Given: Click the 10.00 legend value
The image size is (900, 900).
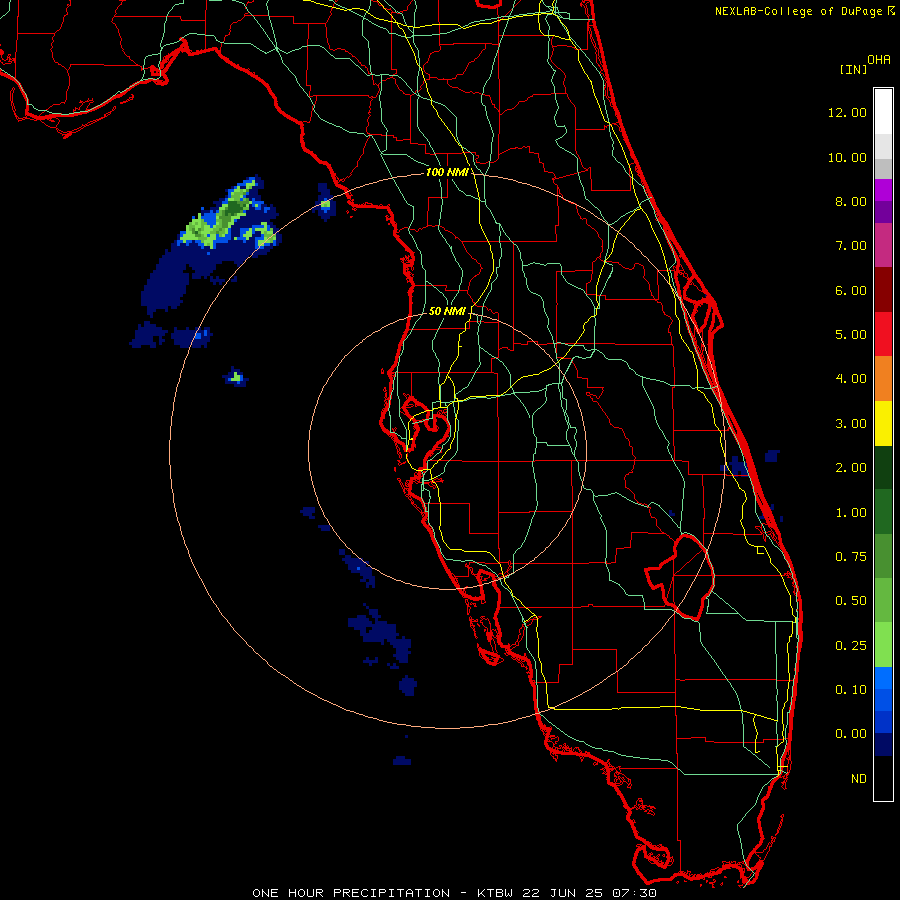Looking at the screenshot, I should pos(847,157).
